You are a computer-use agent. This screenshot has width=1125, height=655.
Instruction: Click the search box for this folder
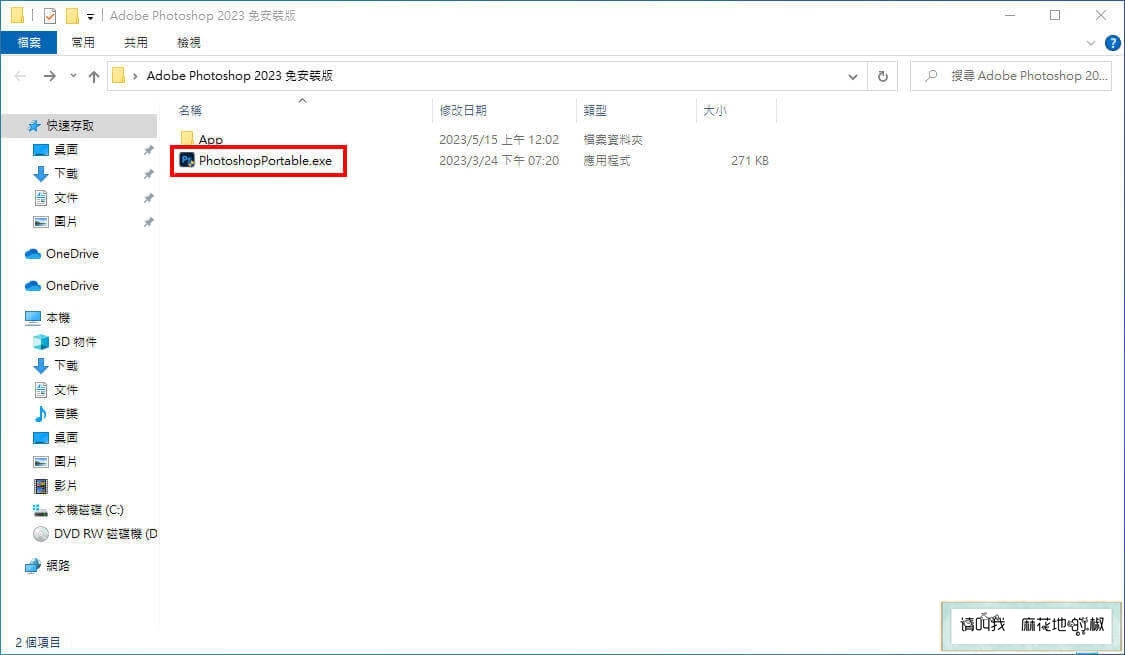tap(1011, 76)
